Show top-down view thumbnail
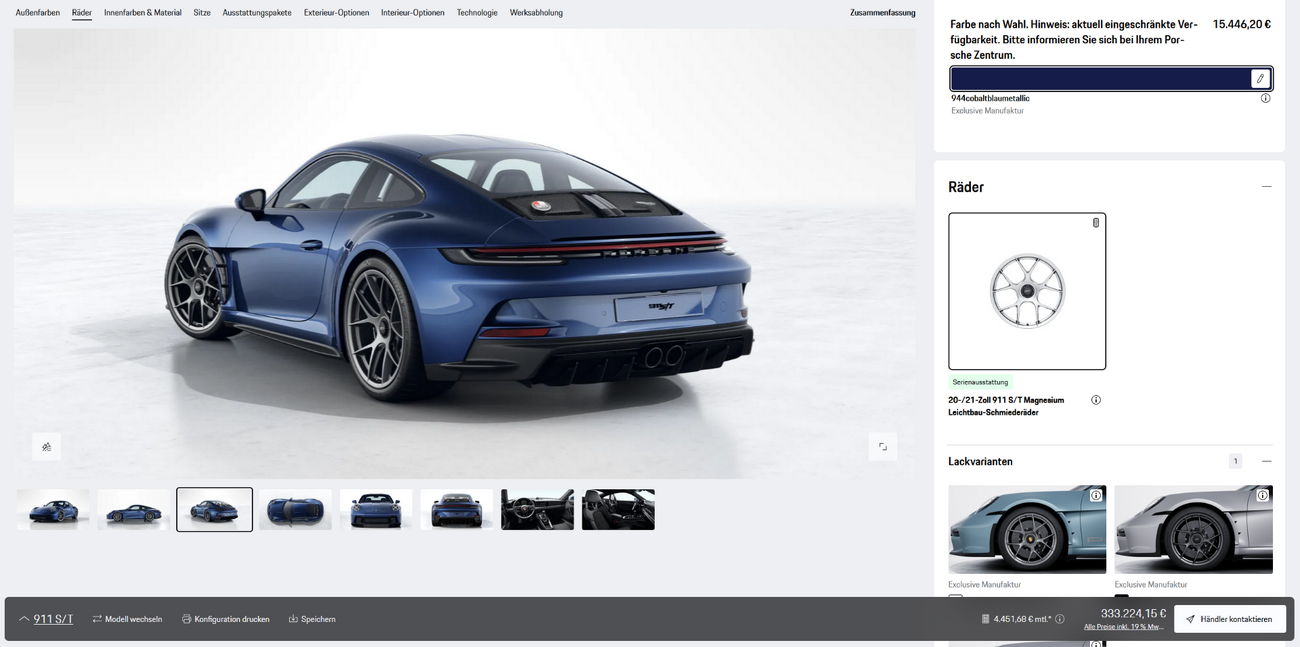The height and width of the screenshot is (647, 1300). [x=295, y=510]
